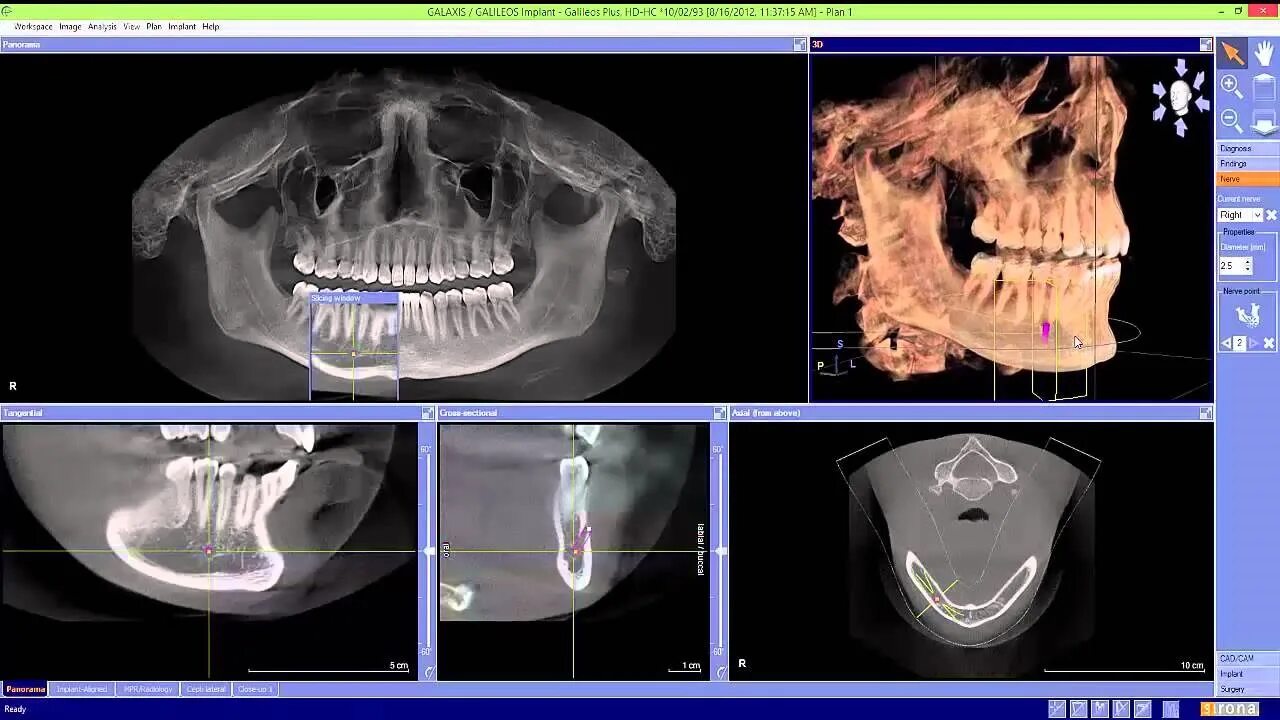Click the bottom arrow below head icon
The width and height of the screenshot is (1280, 720).
tap(1181, 127)
